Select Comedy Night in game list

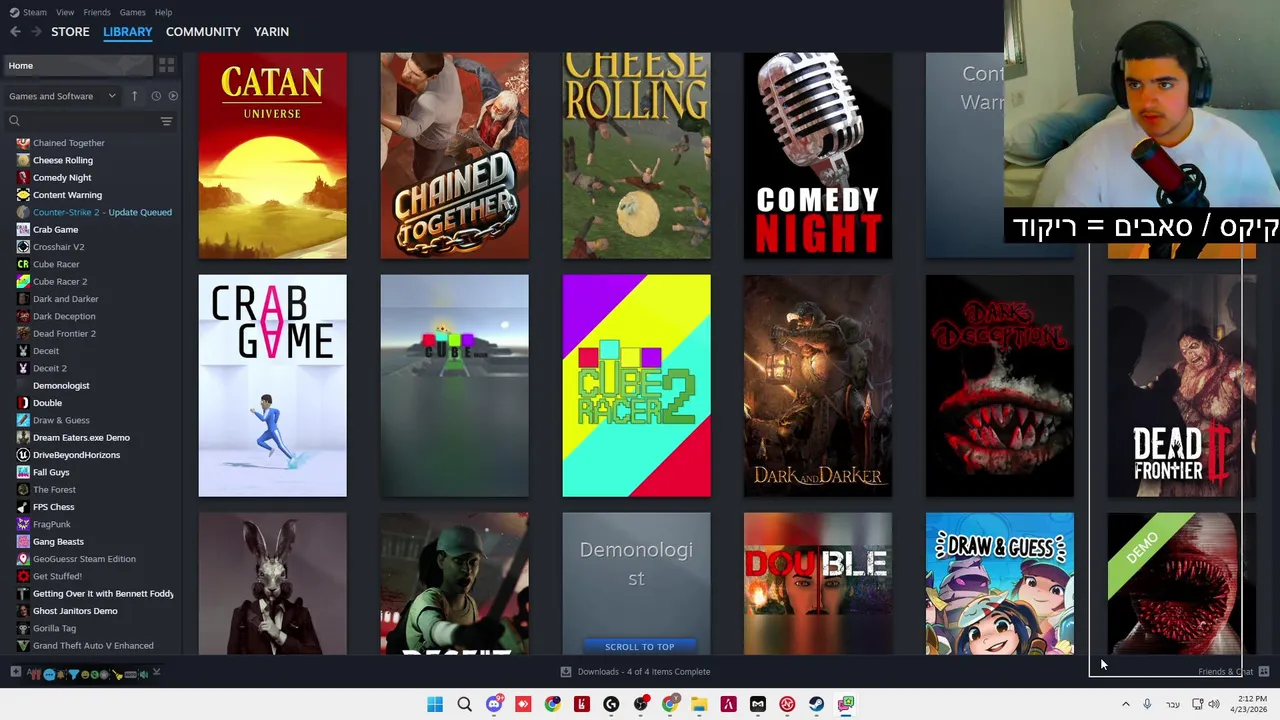pos(61,178)
